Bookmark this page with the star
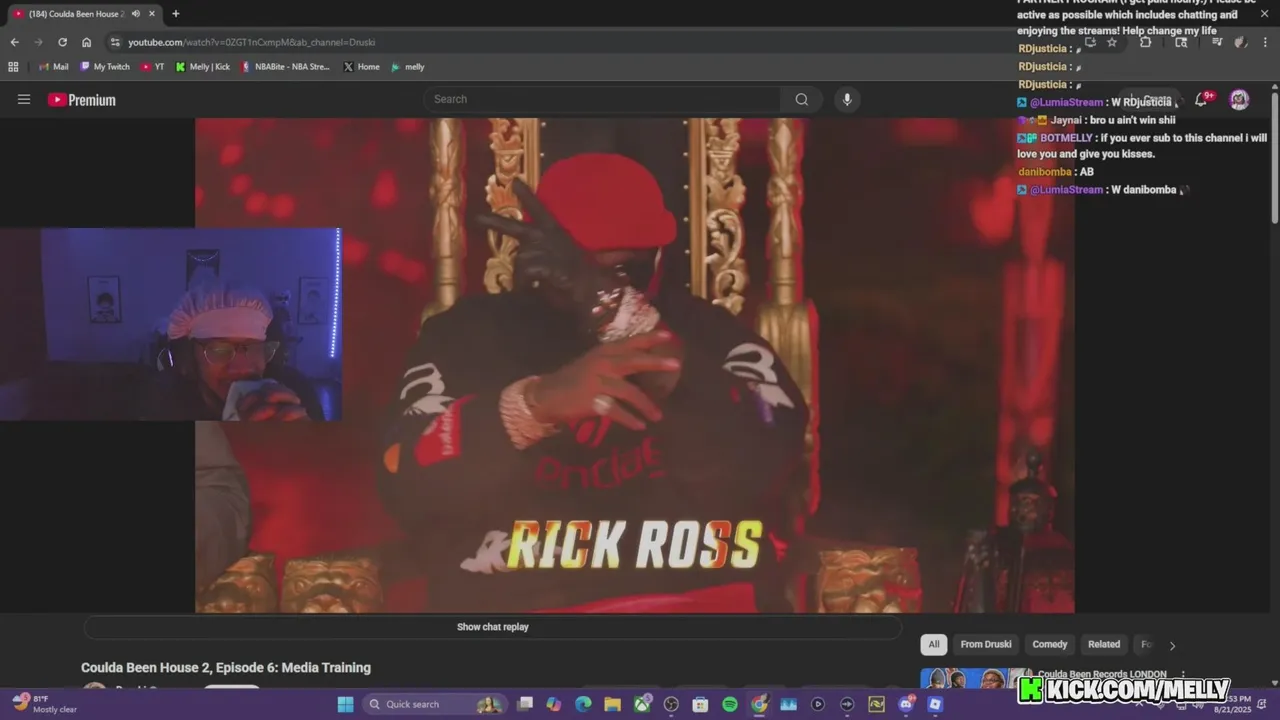The height and width of the screenshot is (720, 1280). (1111, 42)
